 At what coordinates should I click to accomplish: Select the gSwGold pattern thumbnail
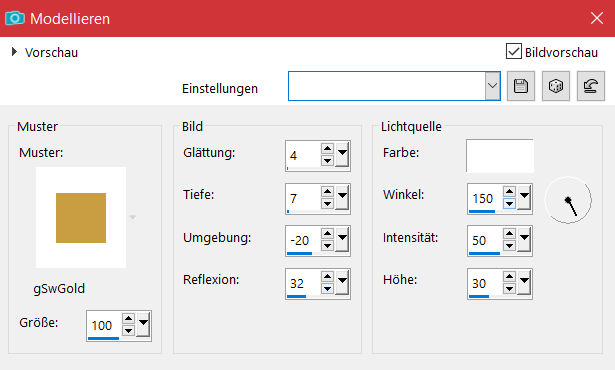[81, 218]
